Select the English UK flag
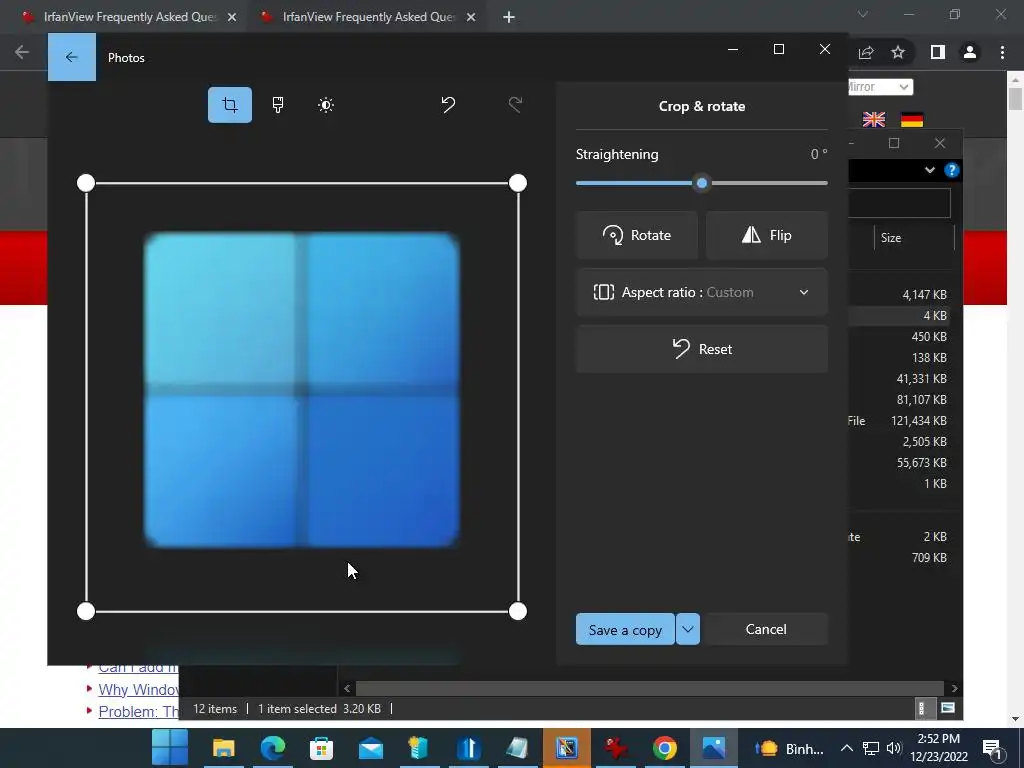The width and height of the screenshot is (1024, 768). 874,120
